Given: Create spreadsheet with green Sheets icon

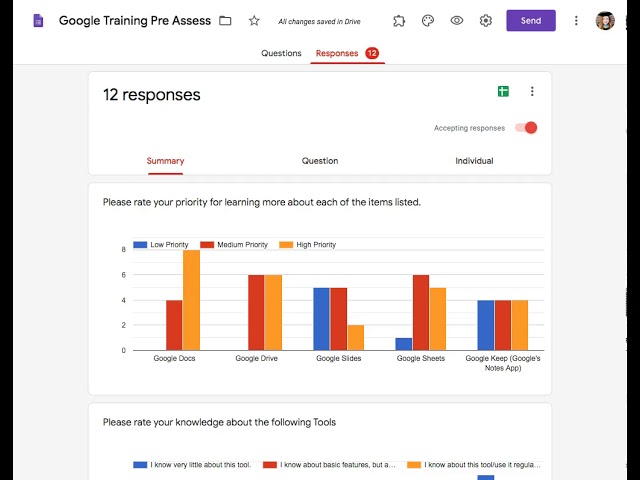Looking at the screenshot, I should coord(503,91).
